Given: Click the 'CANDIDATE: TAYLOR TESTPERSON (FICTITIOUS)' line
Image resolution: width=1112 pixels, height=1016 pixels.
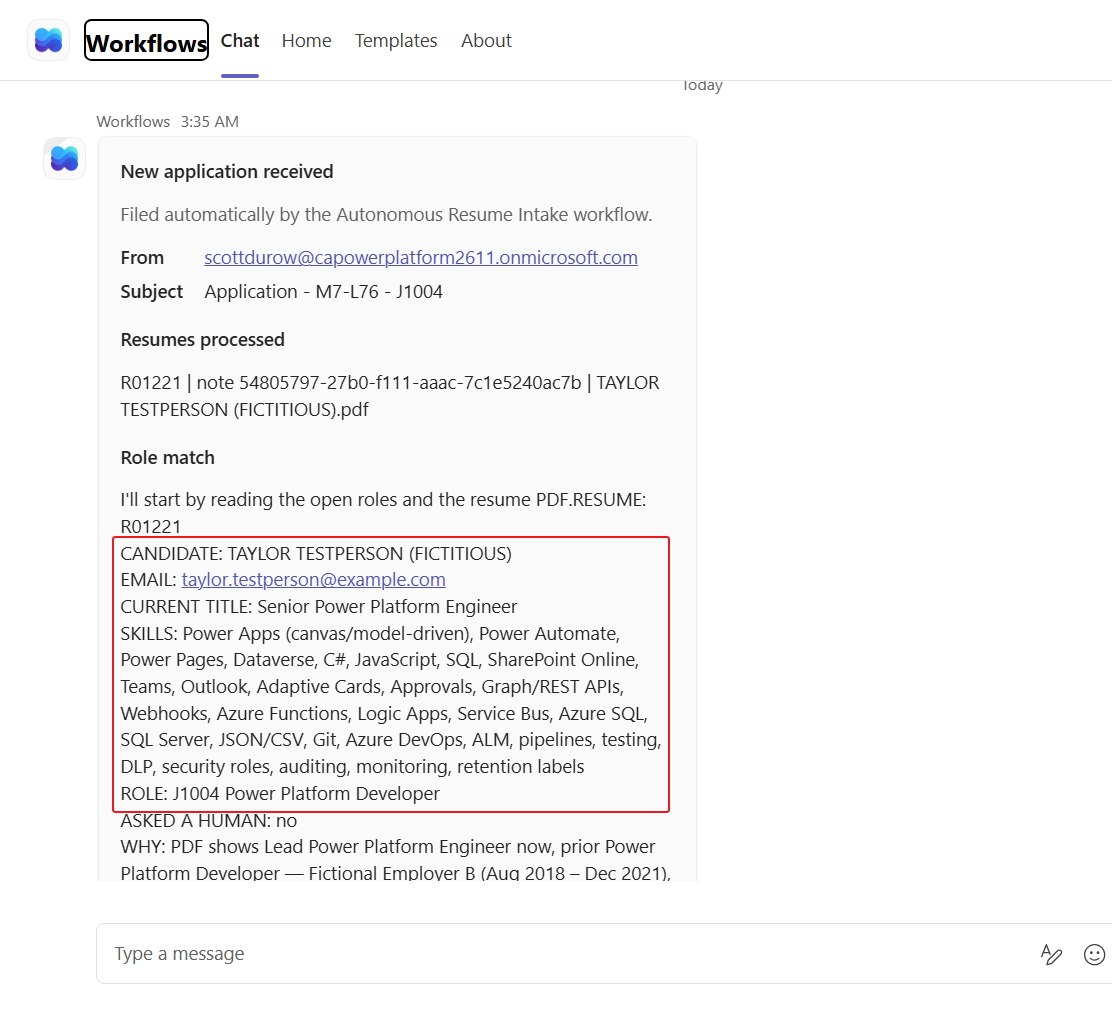Looking at the screenshot, I should (x=316, y=554).
